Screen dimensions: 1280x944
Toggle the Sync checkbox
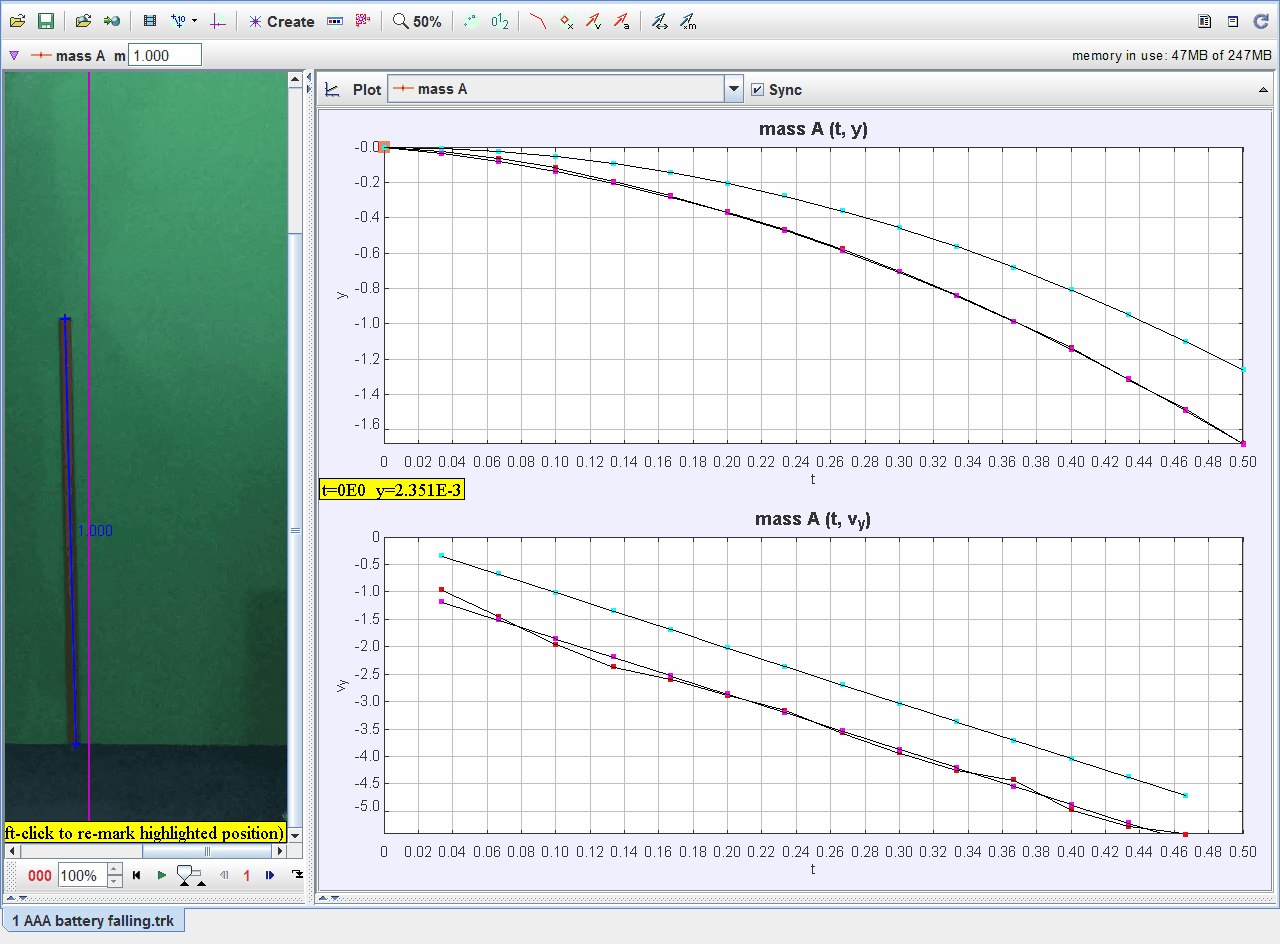(x=758, y=90)
